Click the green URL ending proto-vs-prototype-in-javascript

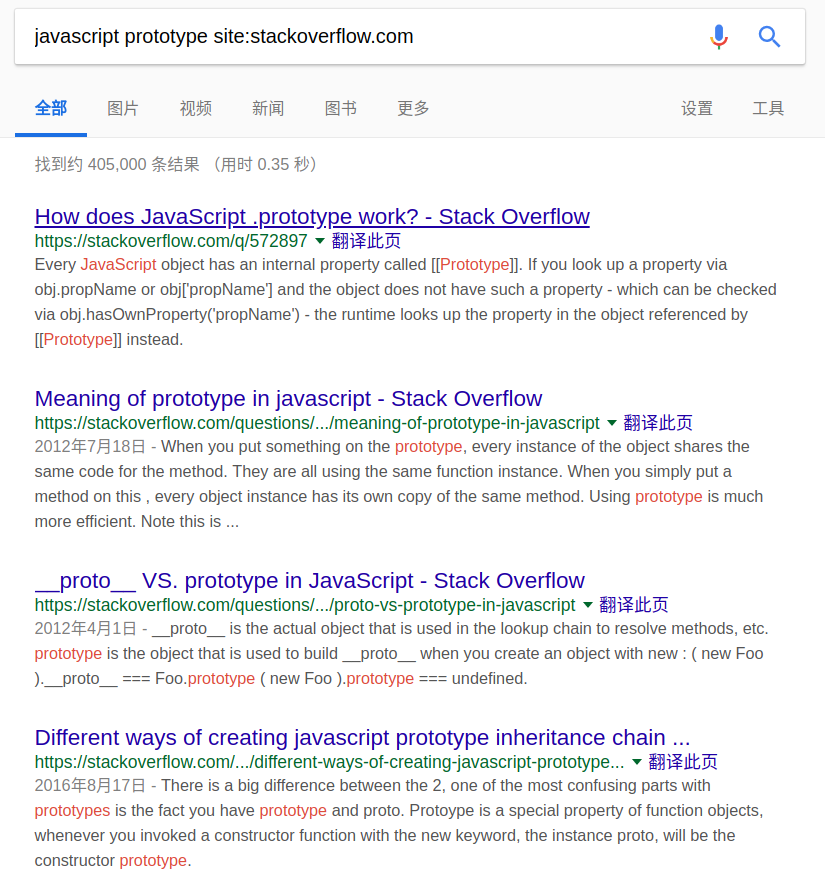(305, 604)
